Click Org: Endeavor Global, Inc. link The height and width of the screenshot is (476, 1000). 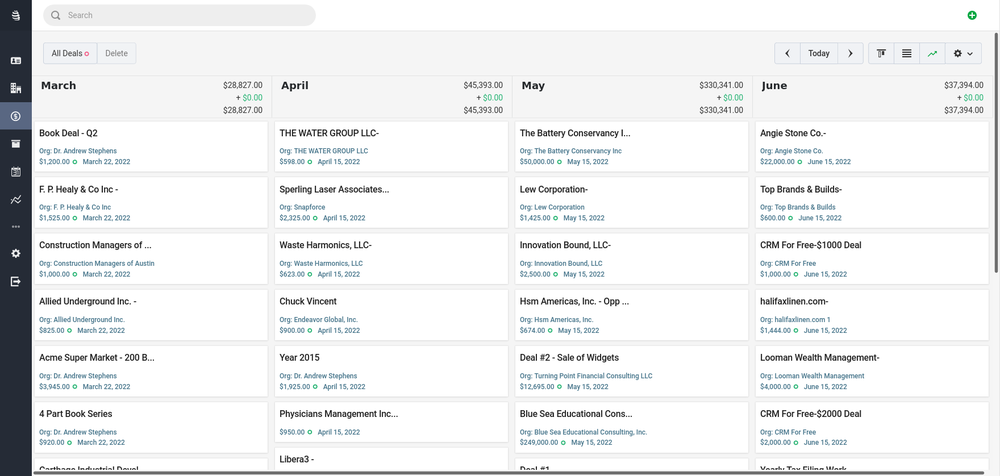coord(319,320)
